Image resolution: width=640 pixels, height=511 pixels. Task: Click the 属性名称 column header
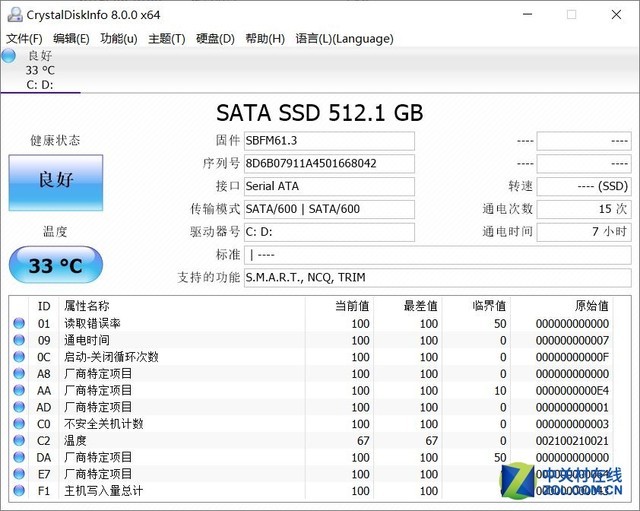point(88,306)
